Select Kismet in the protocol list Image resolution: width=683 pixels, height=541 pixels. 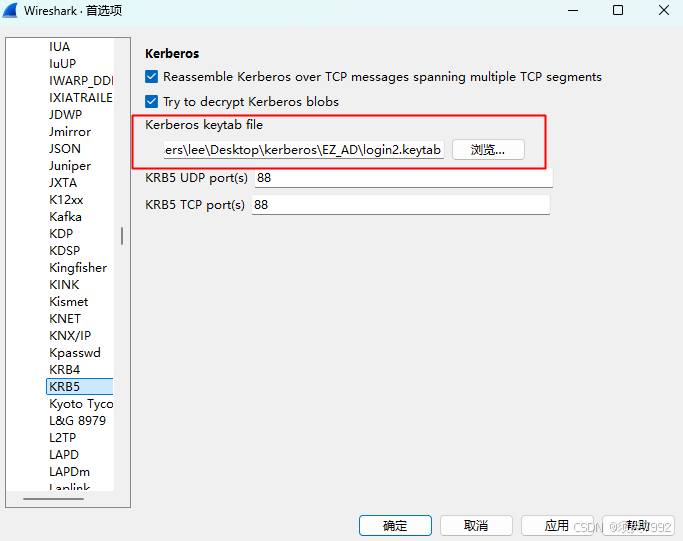coord(69,301)
